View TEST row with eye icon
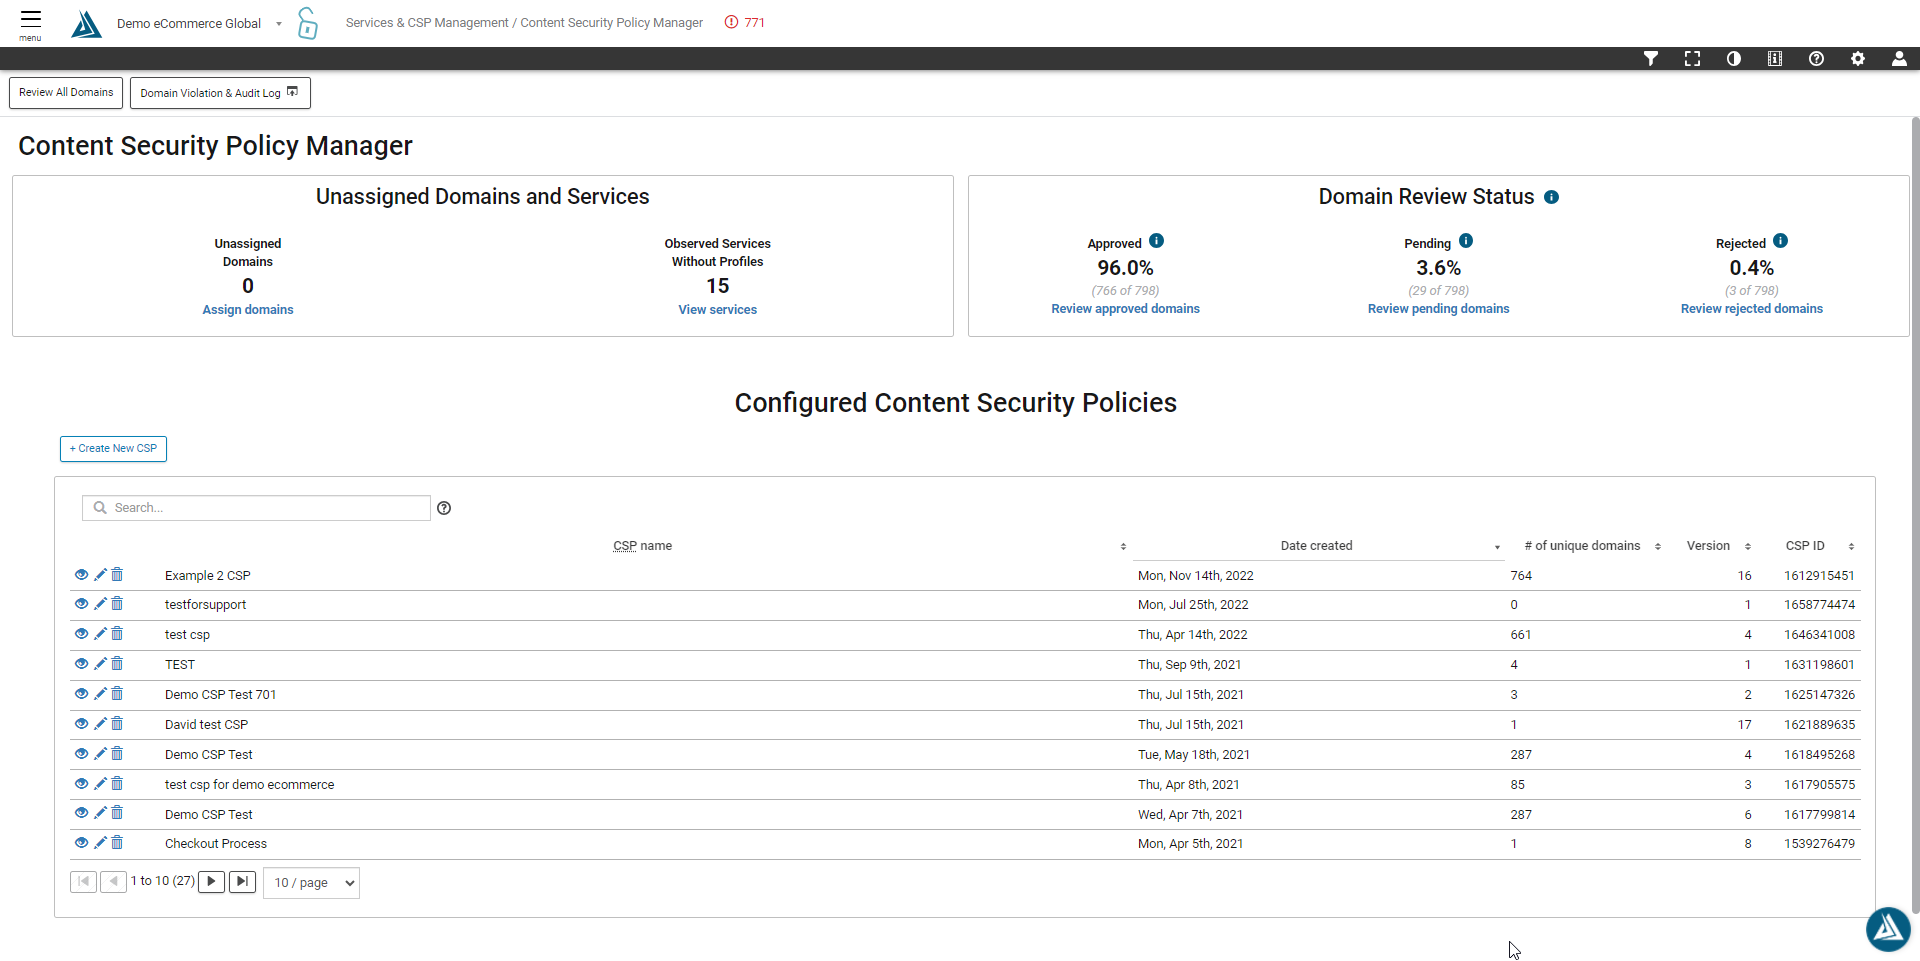 (82, 664)
